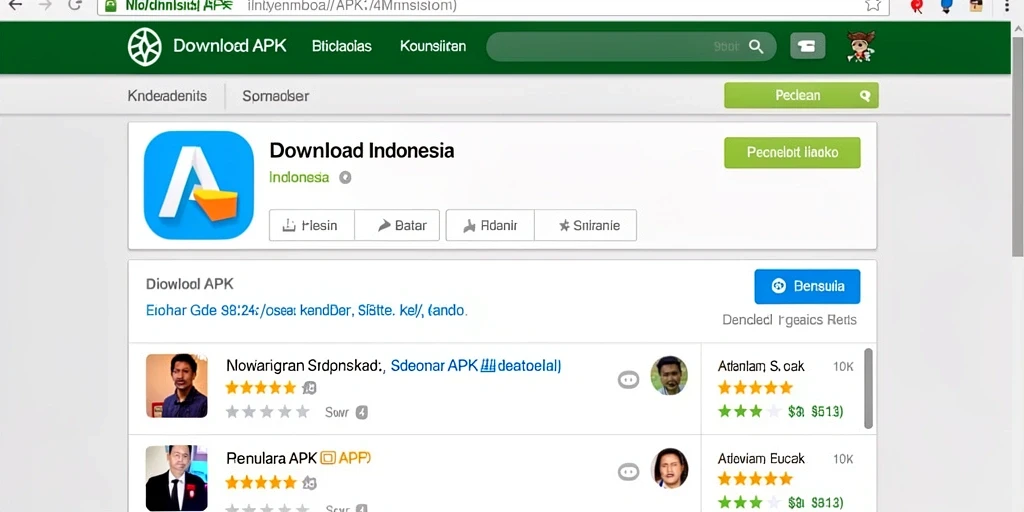Click the blue Bensuila button
The image size is (1024, 512).
807,286
